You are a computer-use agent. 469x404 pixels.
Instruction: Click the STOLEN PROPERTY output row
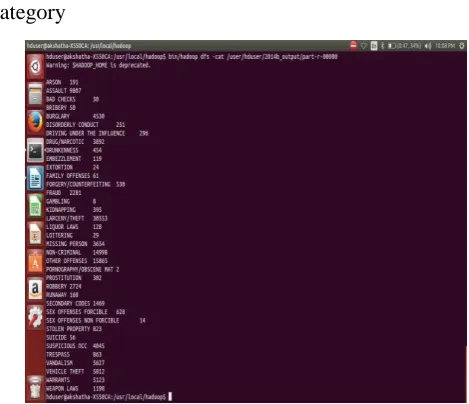pos(74,328)
